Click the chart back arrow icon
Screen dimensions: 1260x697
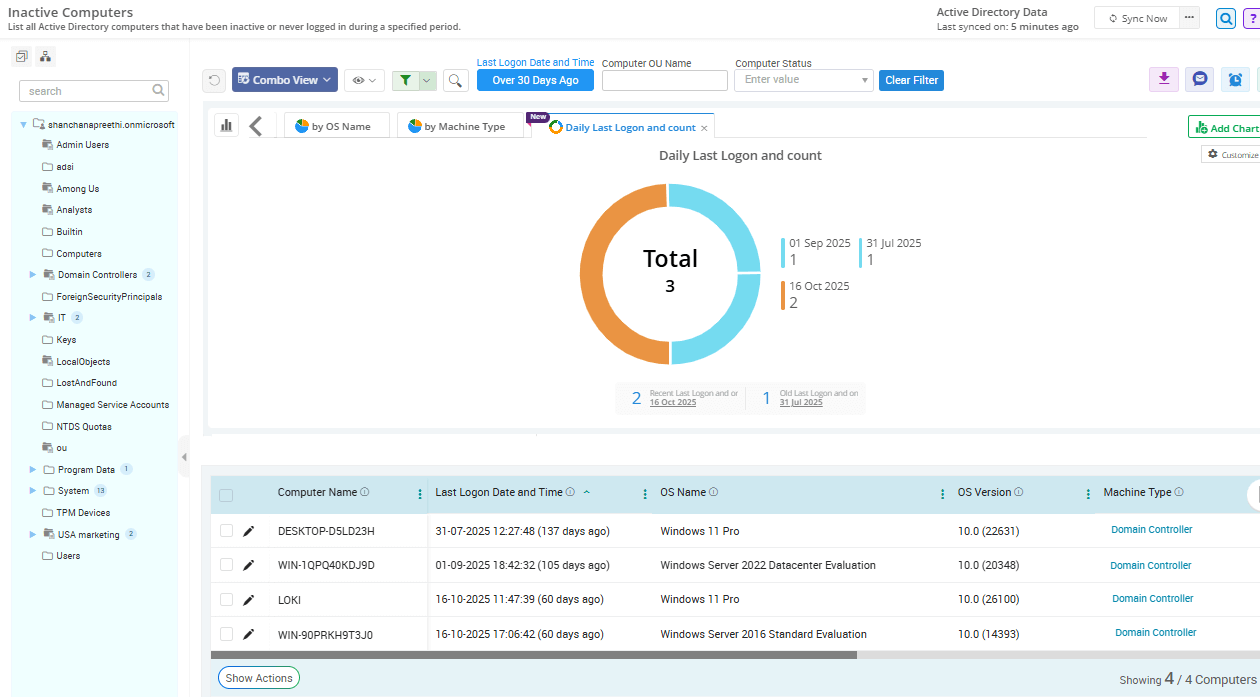pos(256,126)
